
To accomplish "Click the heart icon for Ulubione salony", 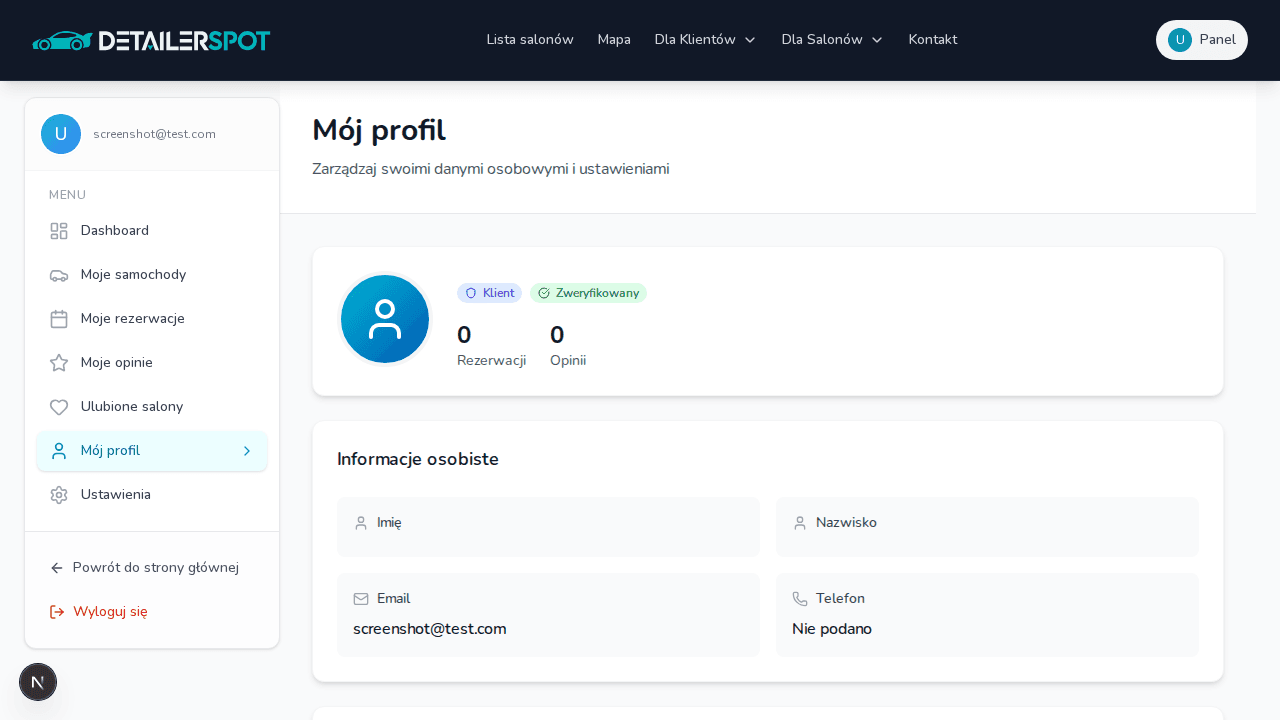I will (x=59, y=407).
